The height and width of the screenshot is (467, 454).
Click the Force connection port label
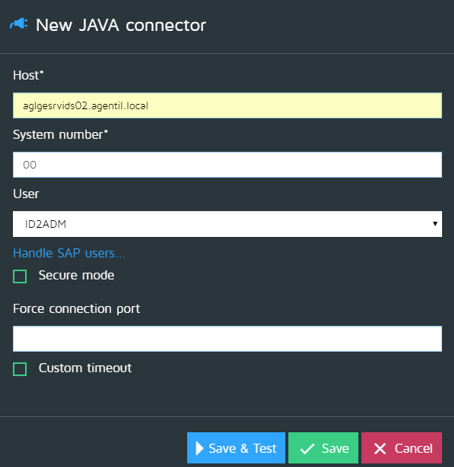pyautogui.click(x=76, y=309)
